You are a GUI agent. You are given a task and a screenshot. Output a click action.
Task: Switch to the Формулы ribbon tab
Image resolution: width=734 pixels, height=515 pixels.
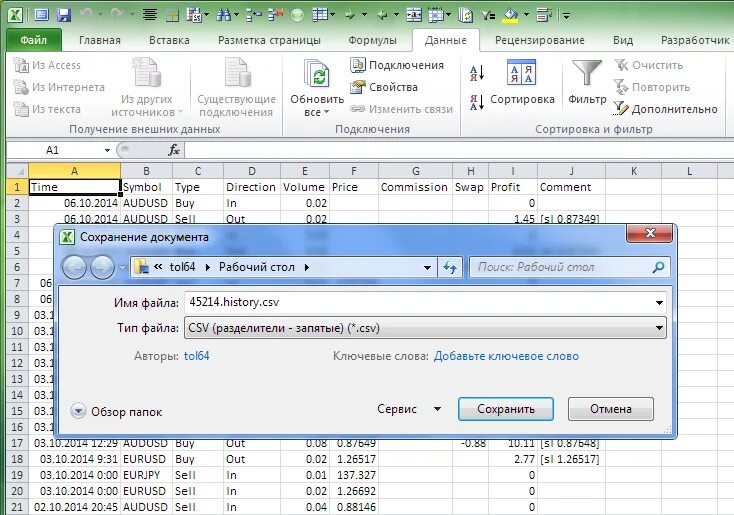372,40
